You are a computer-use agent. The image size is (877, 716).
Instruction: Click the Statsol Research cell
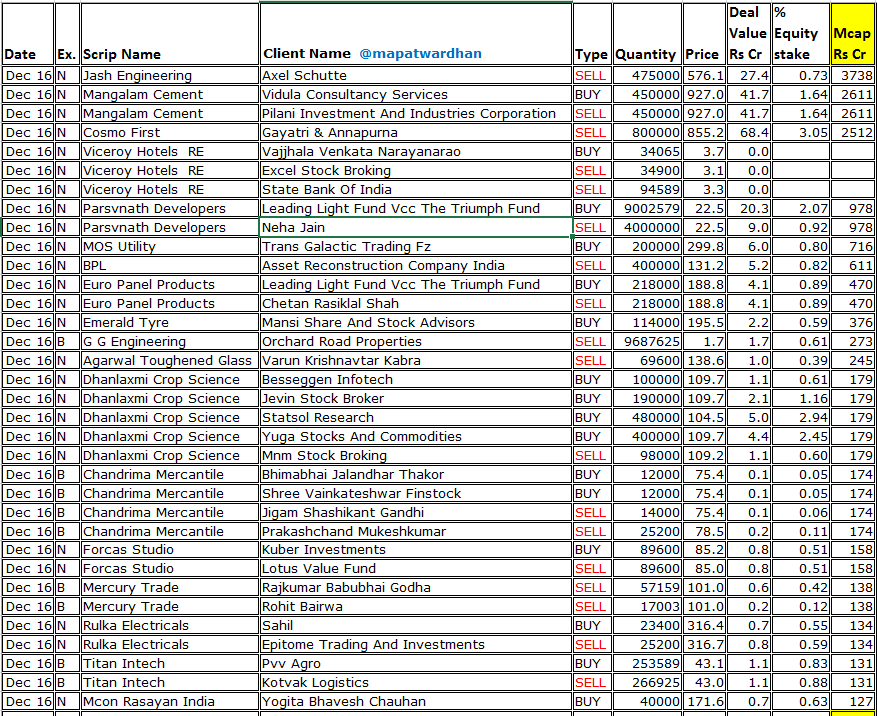416,418
